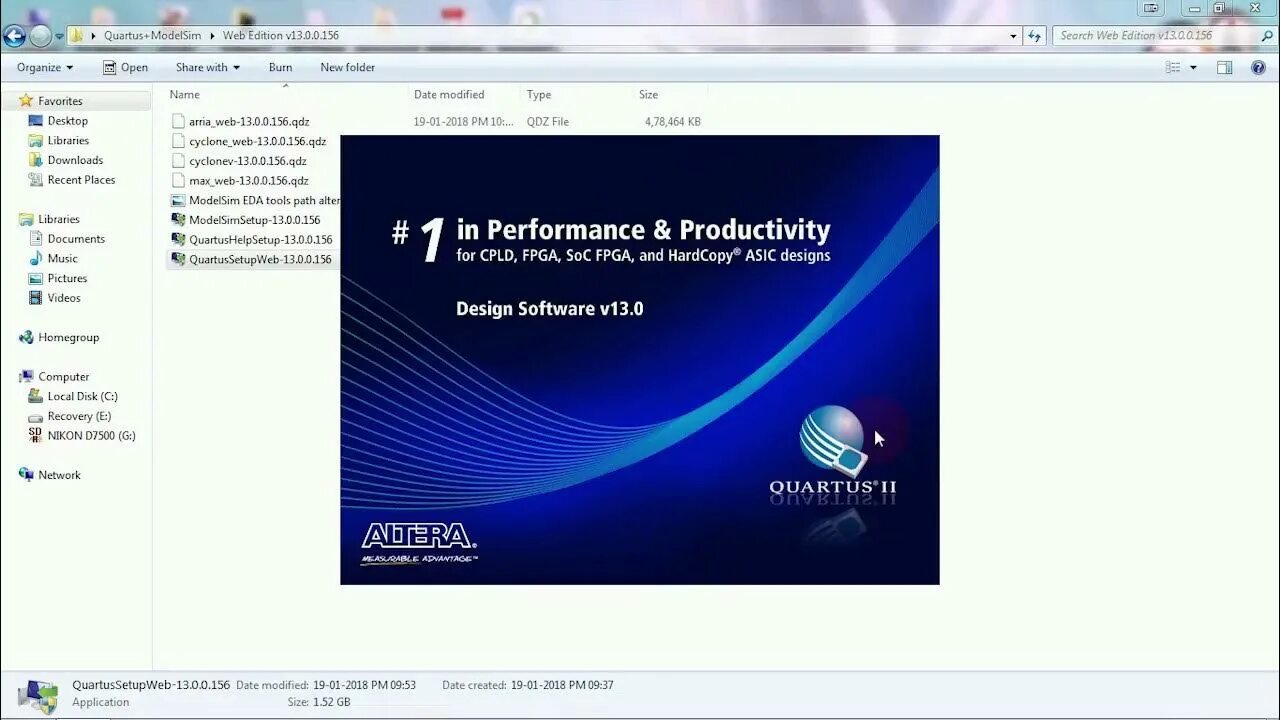Open the Organize menu
The height and width of the screenshot is (720, 1280).
click(x=45, y=67)
